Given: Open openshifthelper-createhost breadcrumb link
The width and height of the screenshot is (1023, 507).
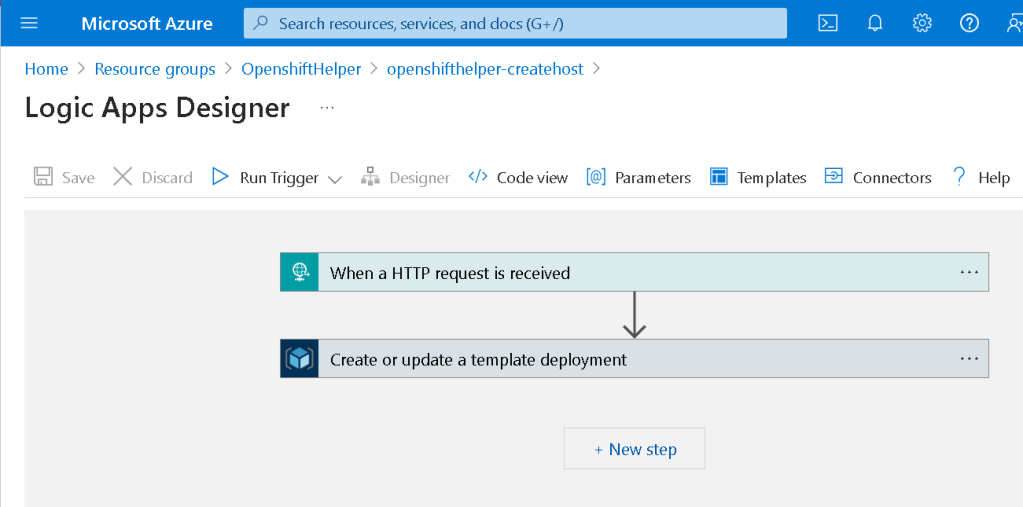Looking at the screenshot, I should (485, 69).
